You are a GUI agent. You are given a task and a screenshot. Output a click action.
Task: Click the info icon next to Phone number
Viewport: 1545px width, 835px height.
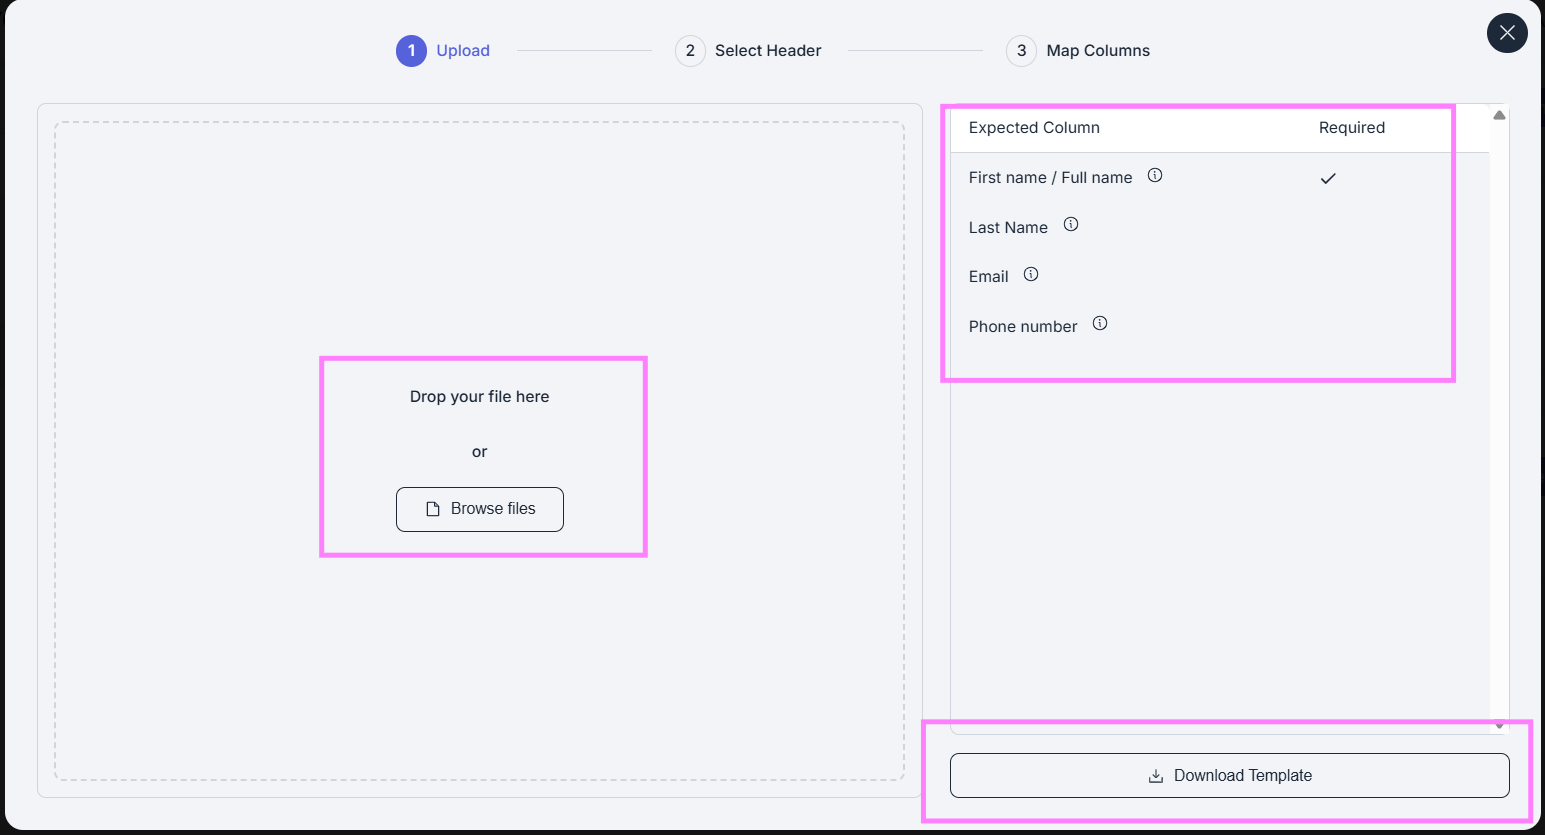pyautogui.click(x=1100, y=323)
